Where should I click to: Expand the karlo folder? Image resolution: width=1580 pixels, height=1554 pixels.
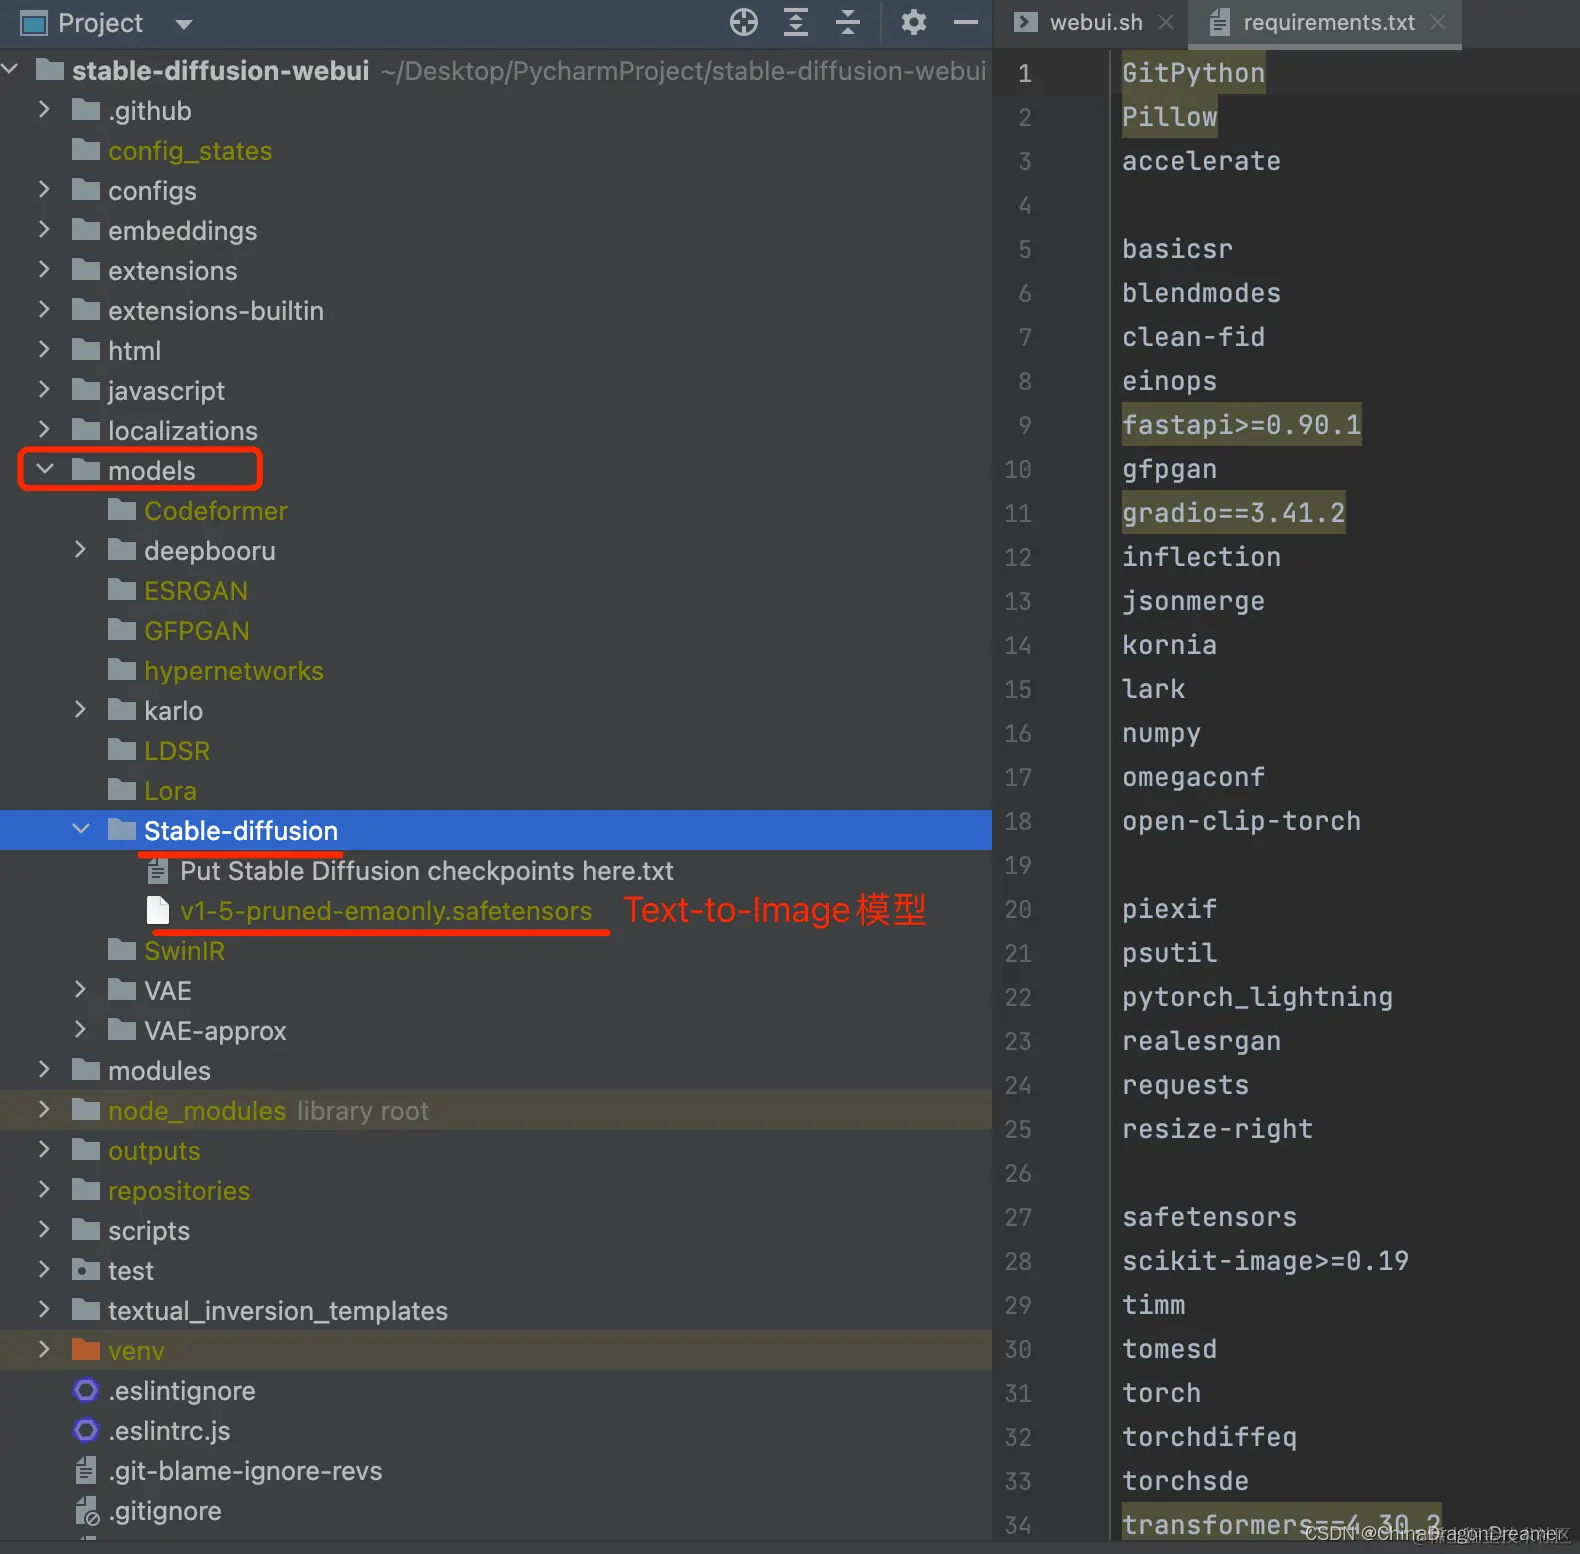click(80, 709)
